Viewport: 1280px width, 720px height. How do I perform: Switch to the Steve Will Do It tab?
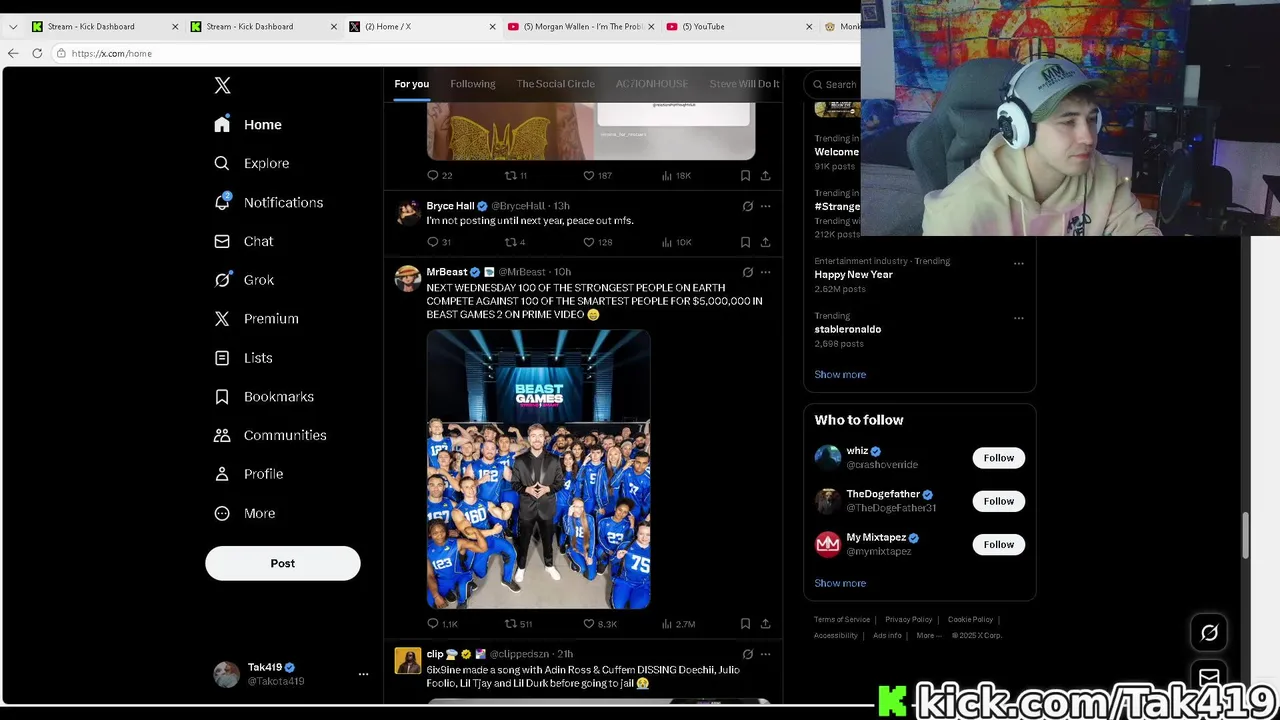click(744, 84)
